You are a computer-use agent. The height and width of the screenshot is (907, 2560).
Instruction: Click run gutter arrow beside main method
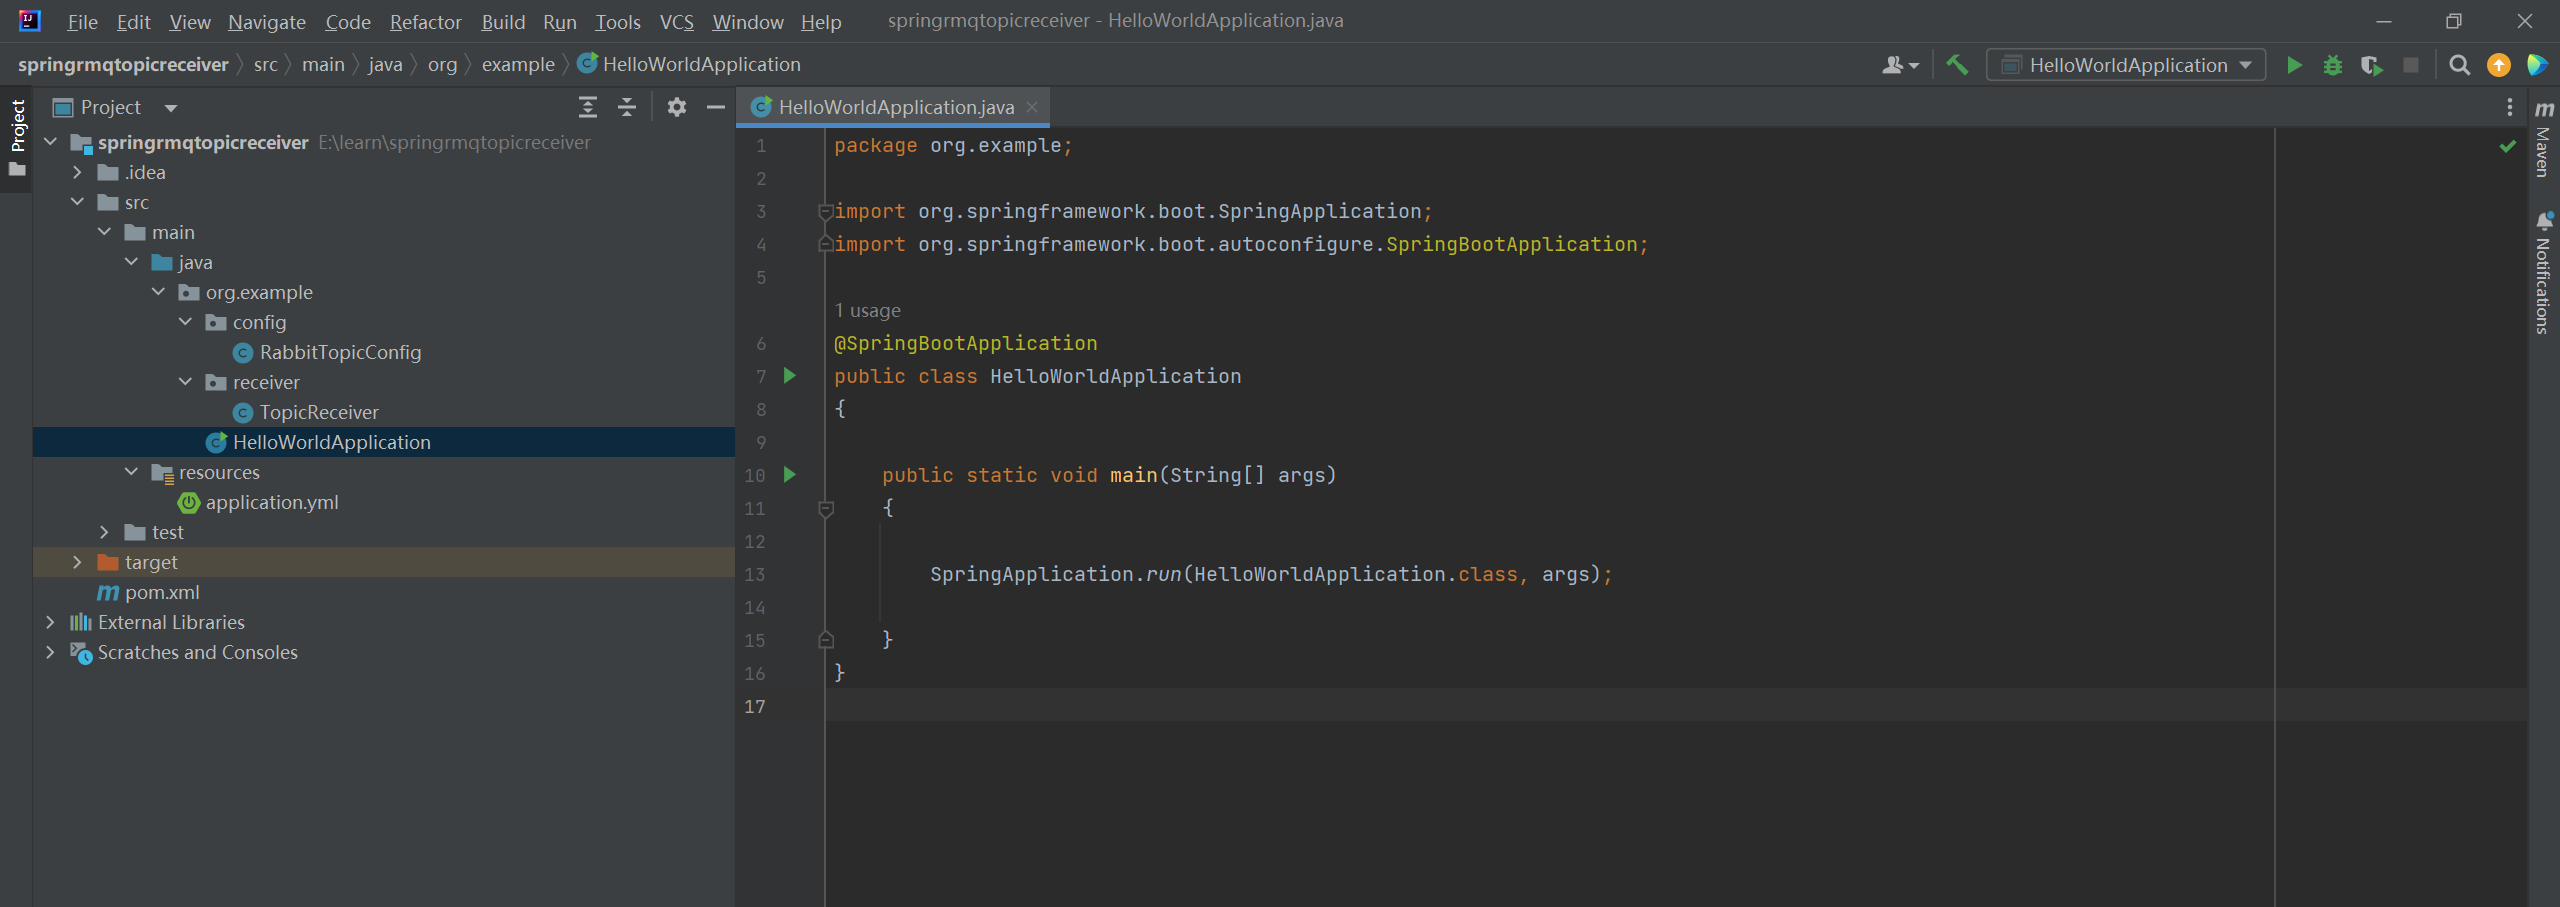(790, 475)
